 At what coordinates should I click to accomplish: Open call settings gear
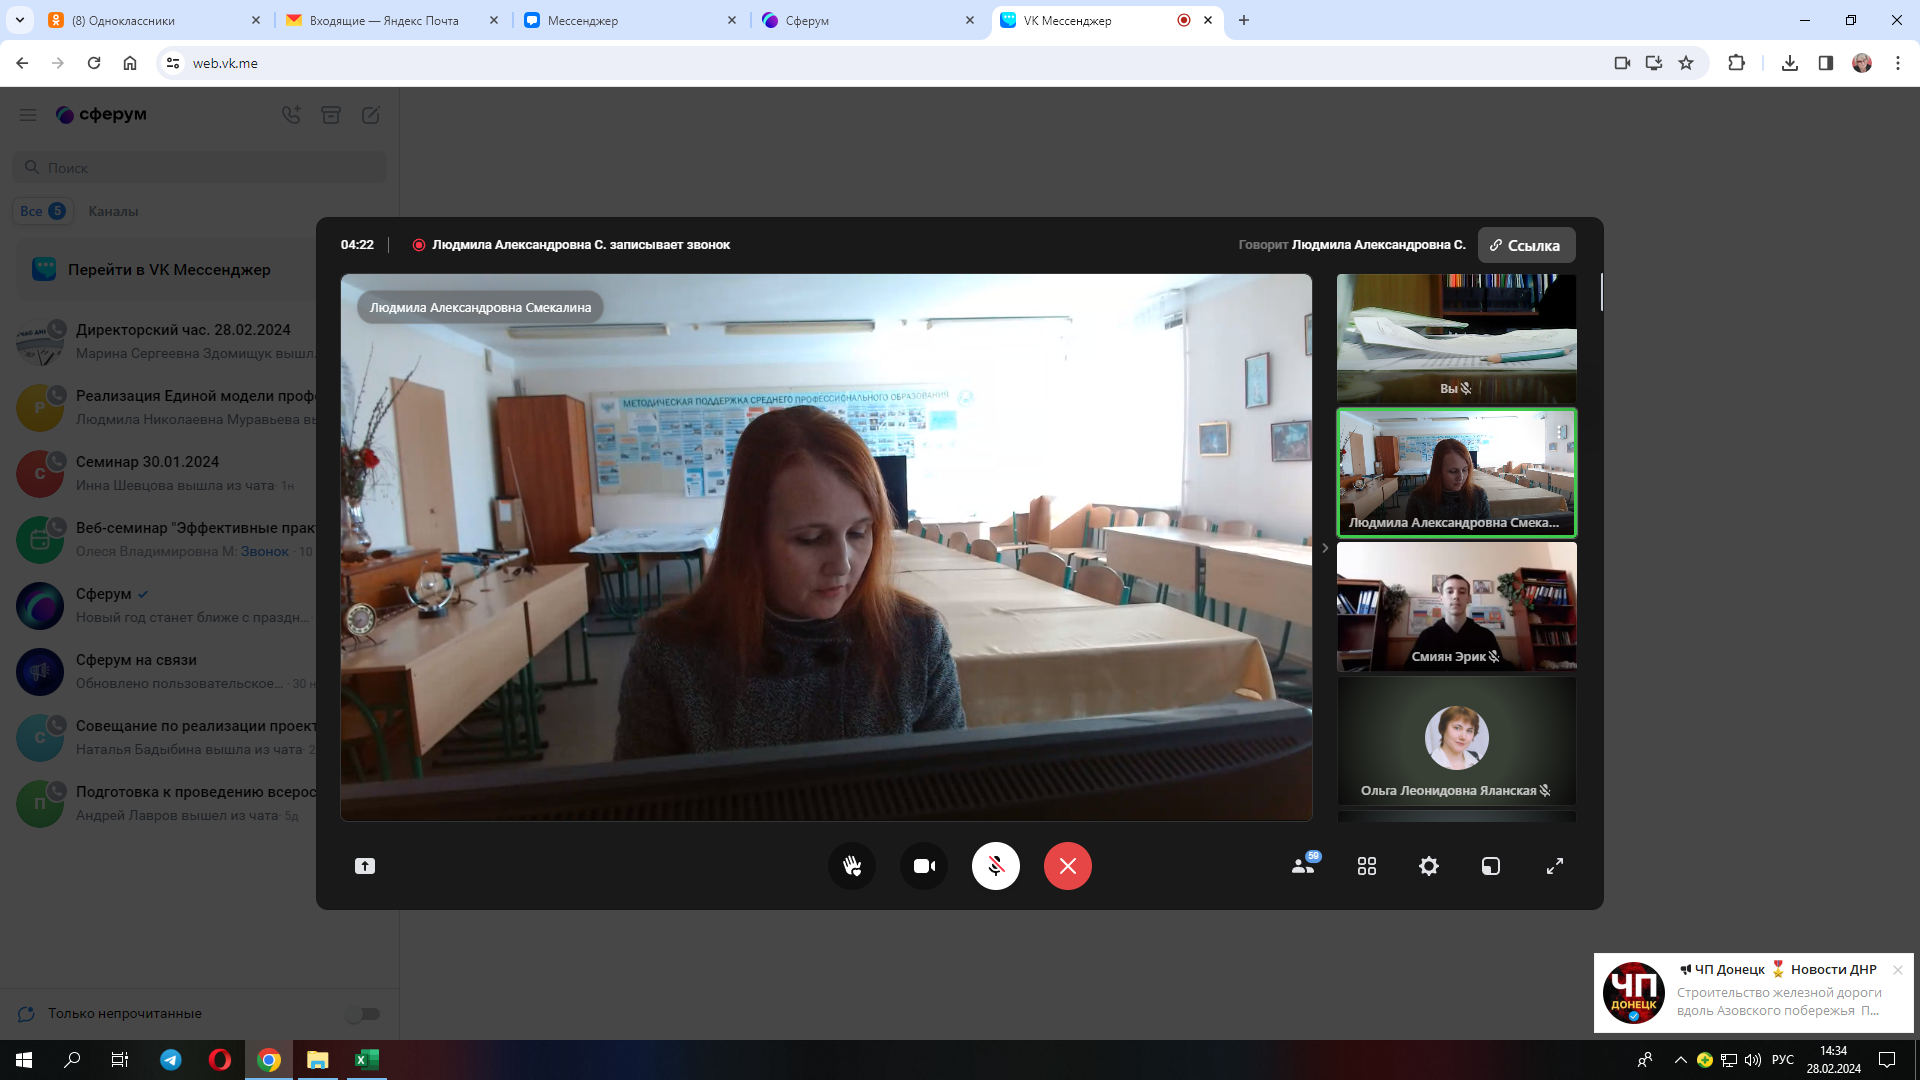pos(1429,866)
